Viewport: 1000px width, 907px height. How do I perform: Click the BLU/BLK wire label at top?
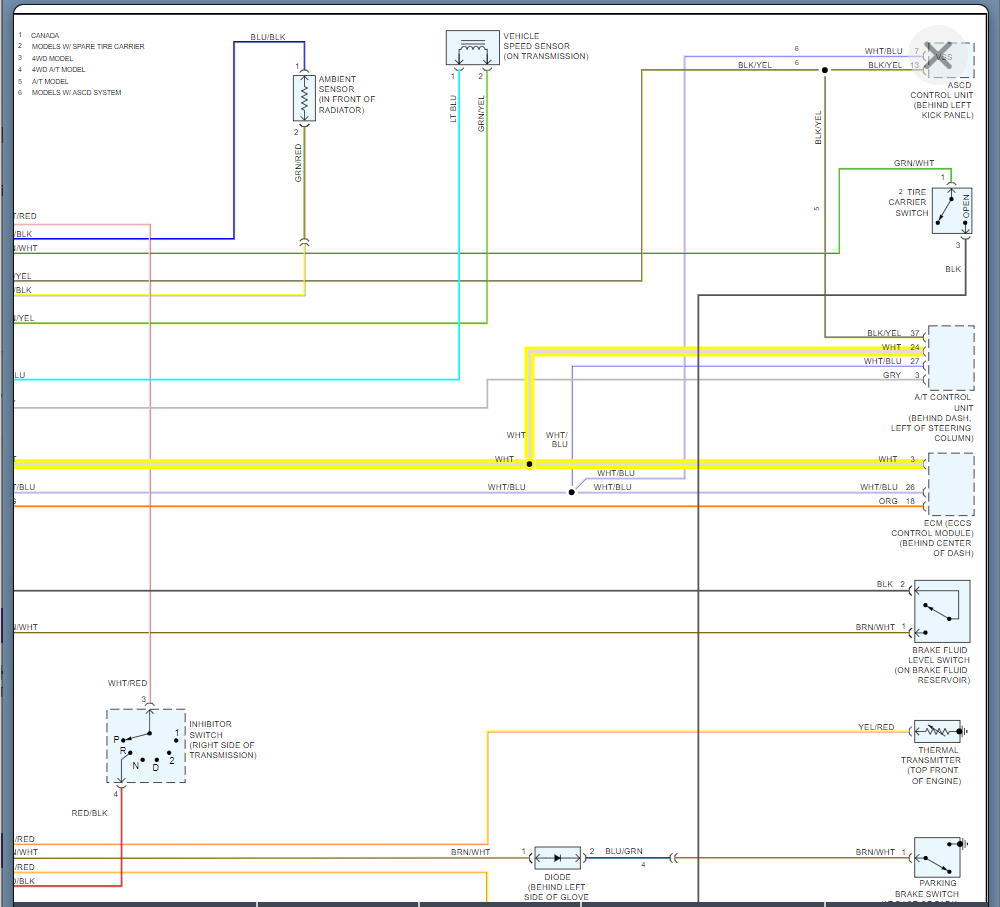(268, 37)
